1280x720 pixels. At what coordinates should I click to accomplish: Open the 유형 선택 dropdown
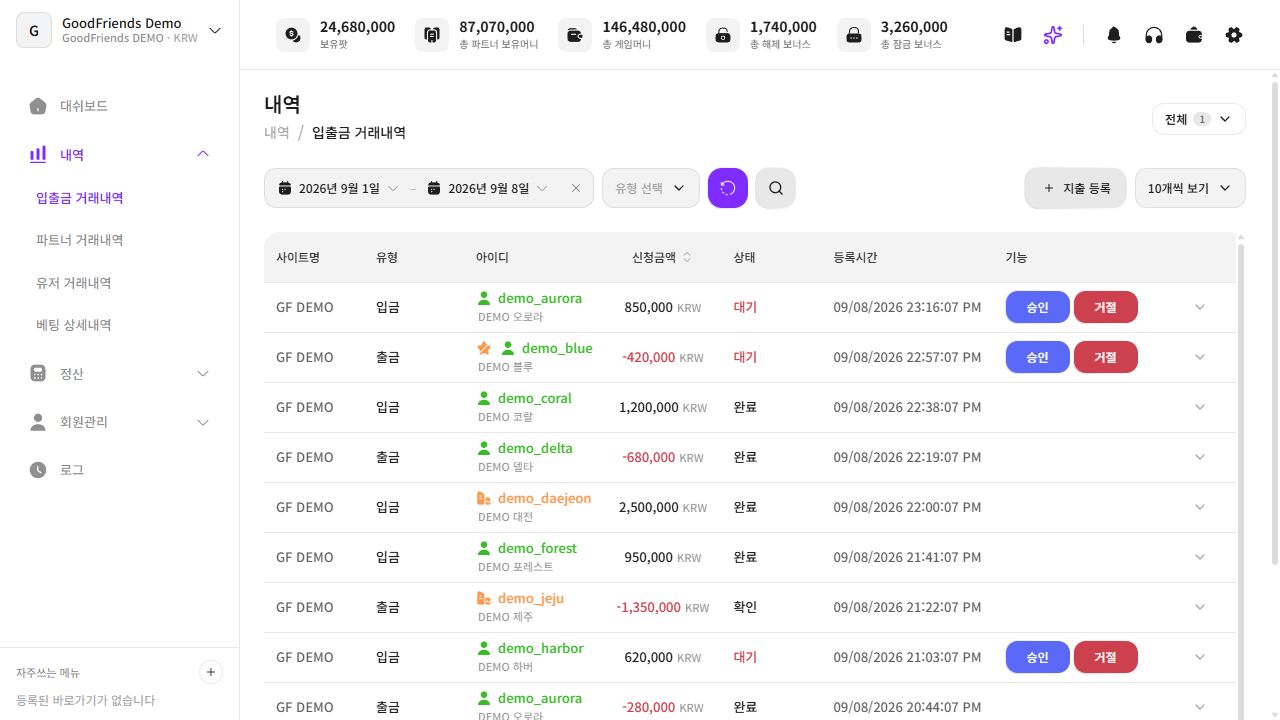coord(651,188)
